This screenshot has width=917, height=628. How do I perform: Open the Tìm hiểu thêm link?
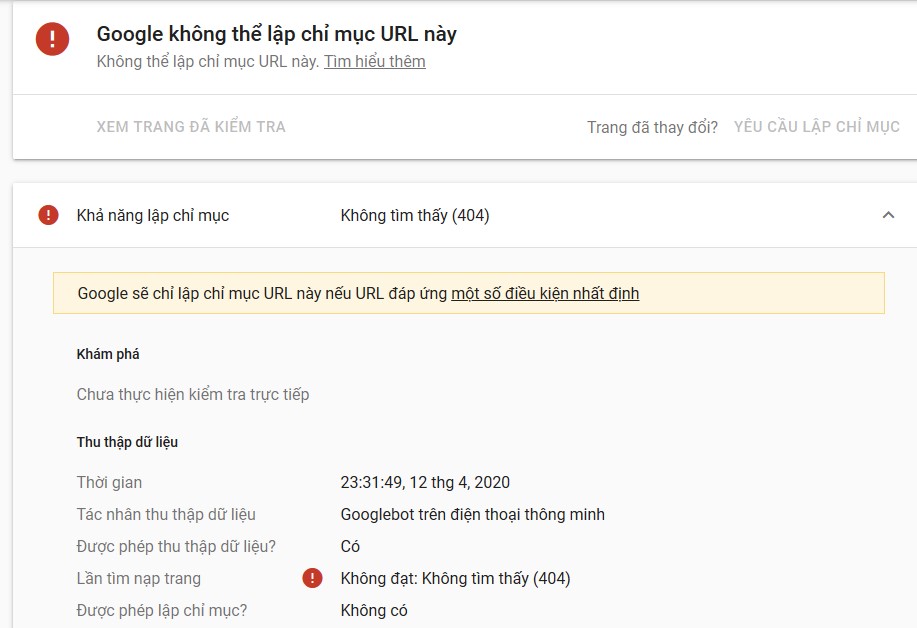click(375, 61)
